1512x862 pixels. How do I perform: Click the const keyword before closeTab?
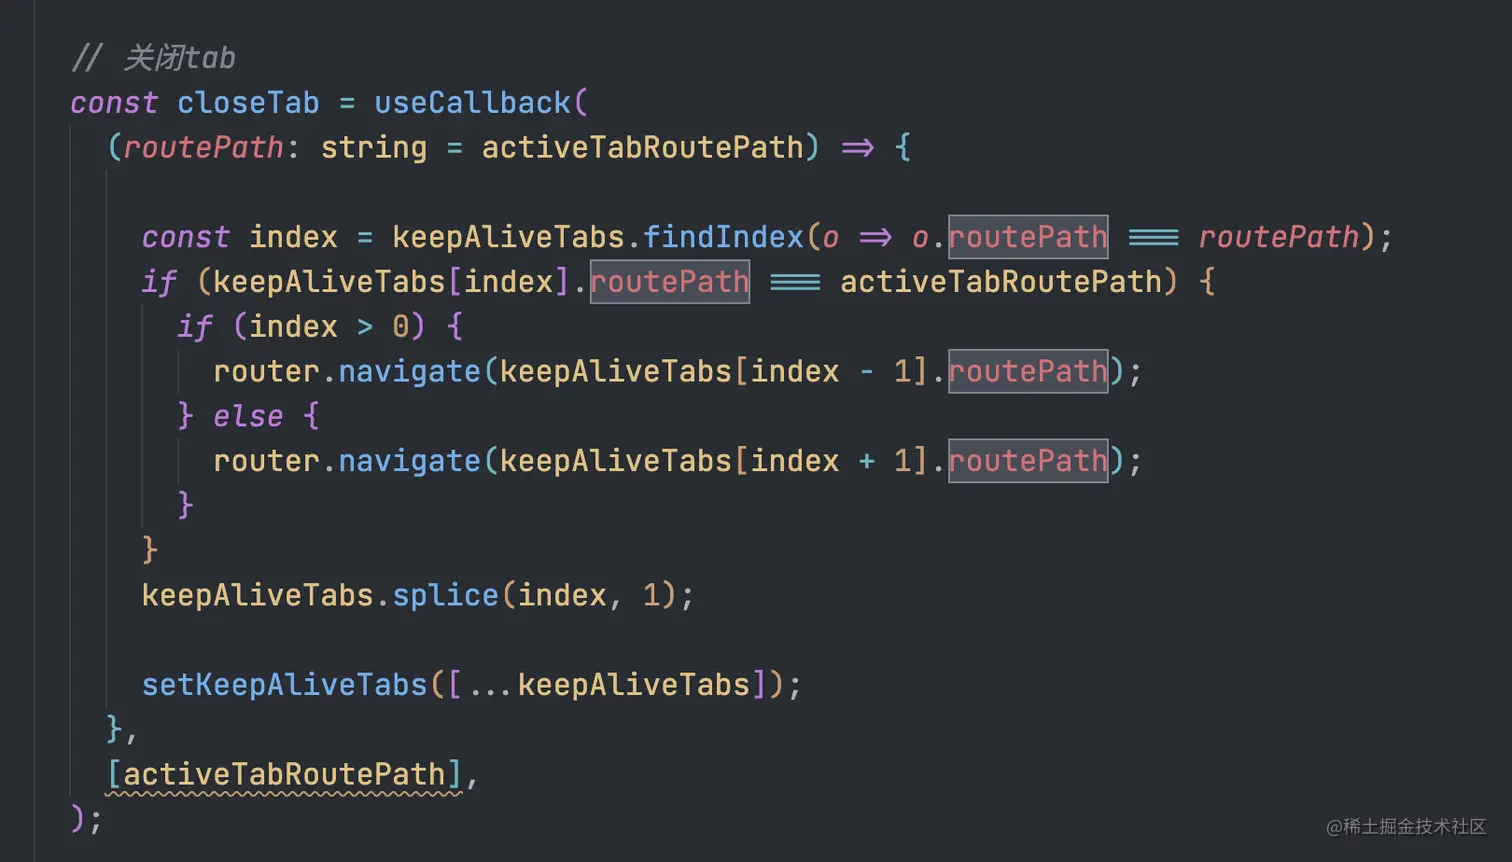click(x=114, y=103)
